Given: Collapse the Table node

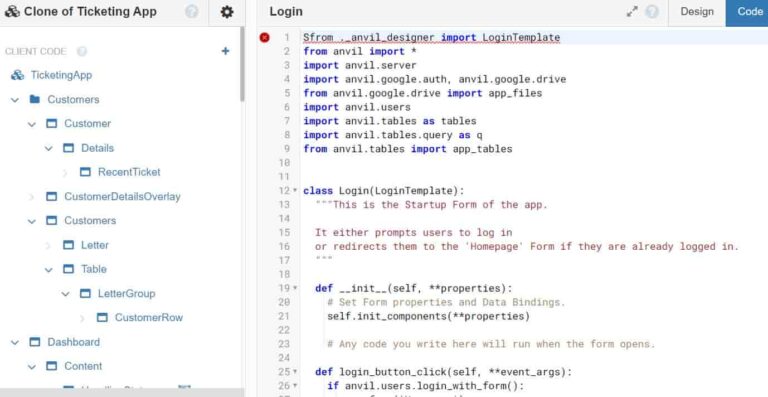Looking at the screenshot, I should pos(48,270).
